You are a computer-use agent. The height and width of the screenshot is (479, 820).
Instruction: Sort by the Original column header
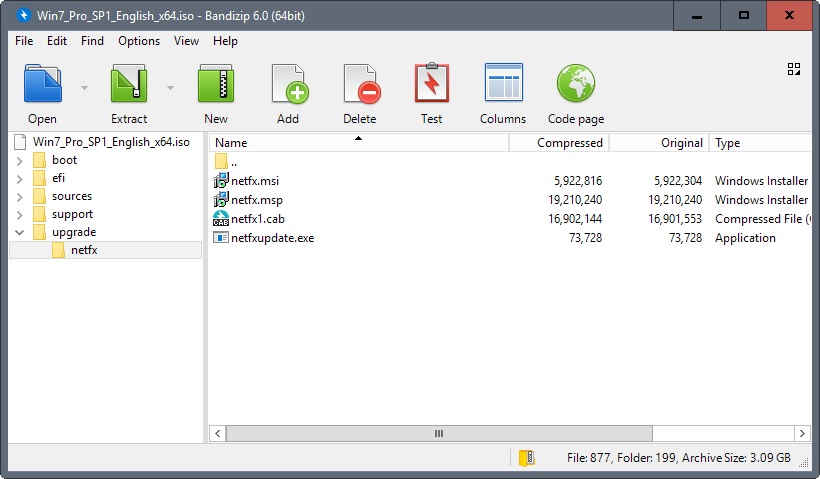click(659, 143)
